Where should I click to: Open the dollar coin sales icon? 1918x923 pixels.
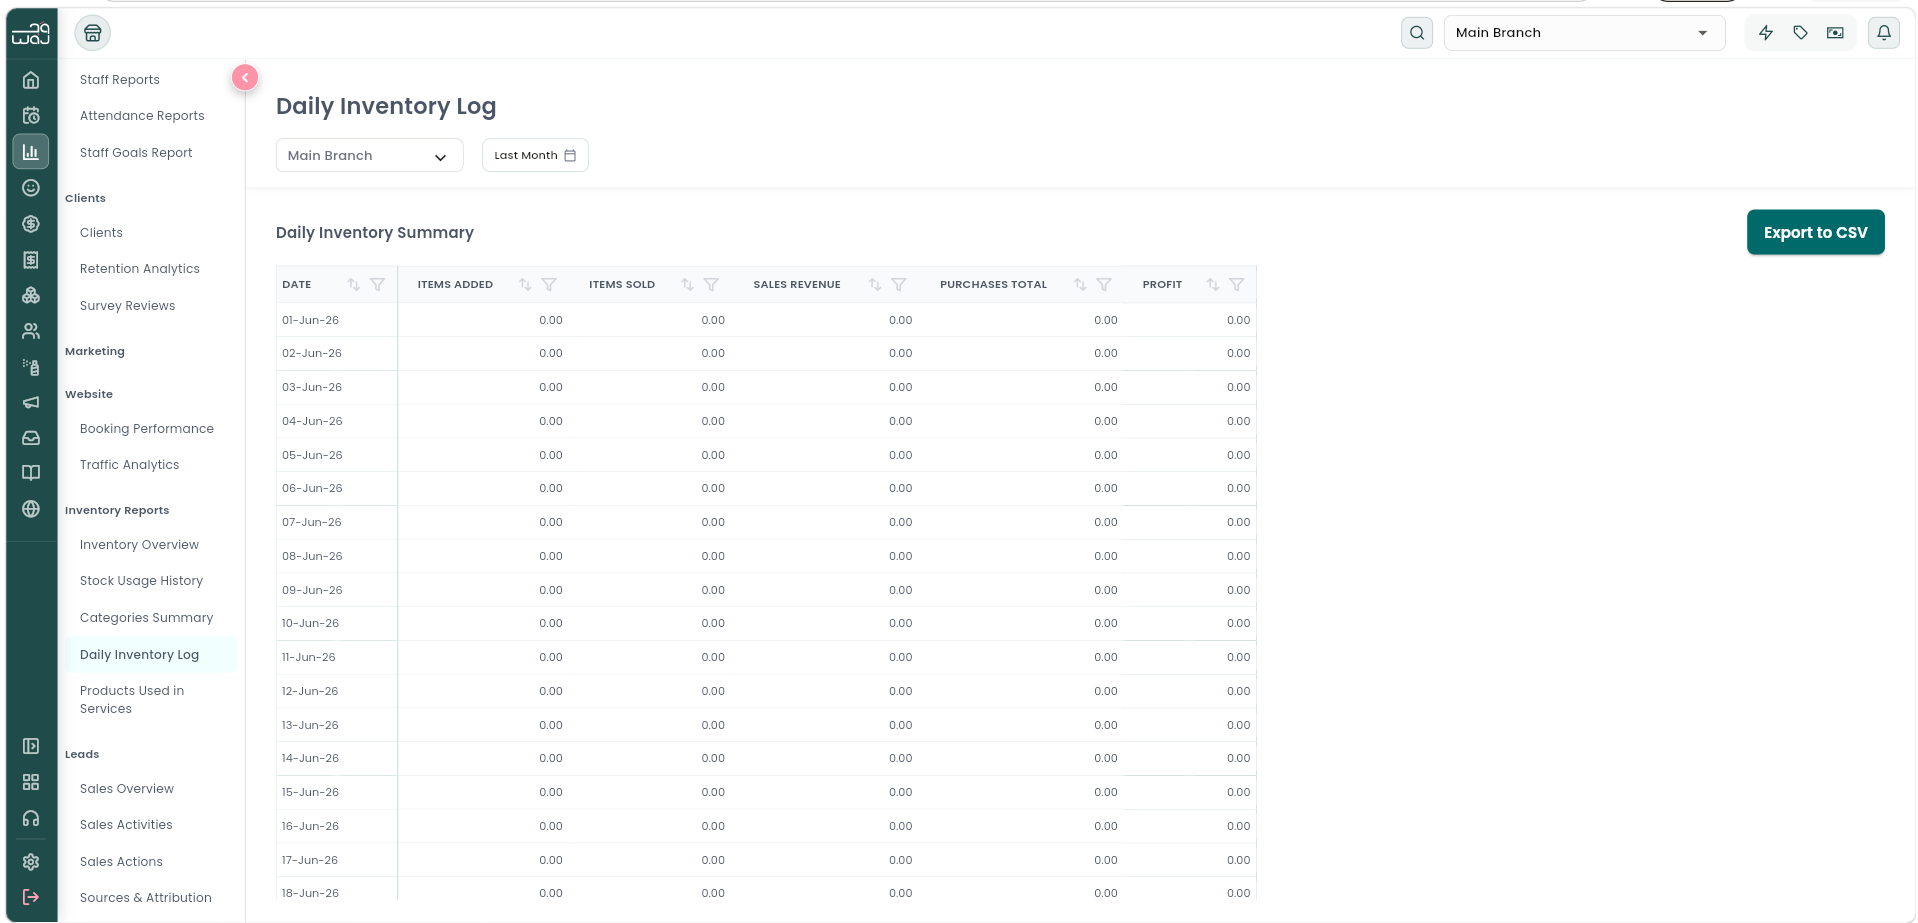coord(31,224)
